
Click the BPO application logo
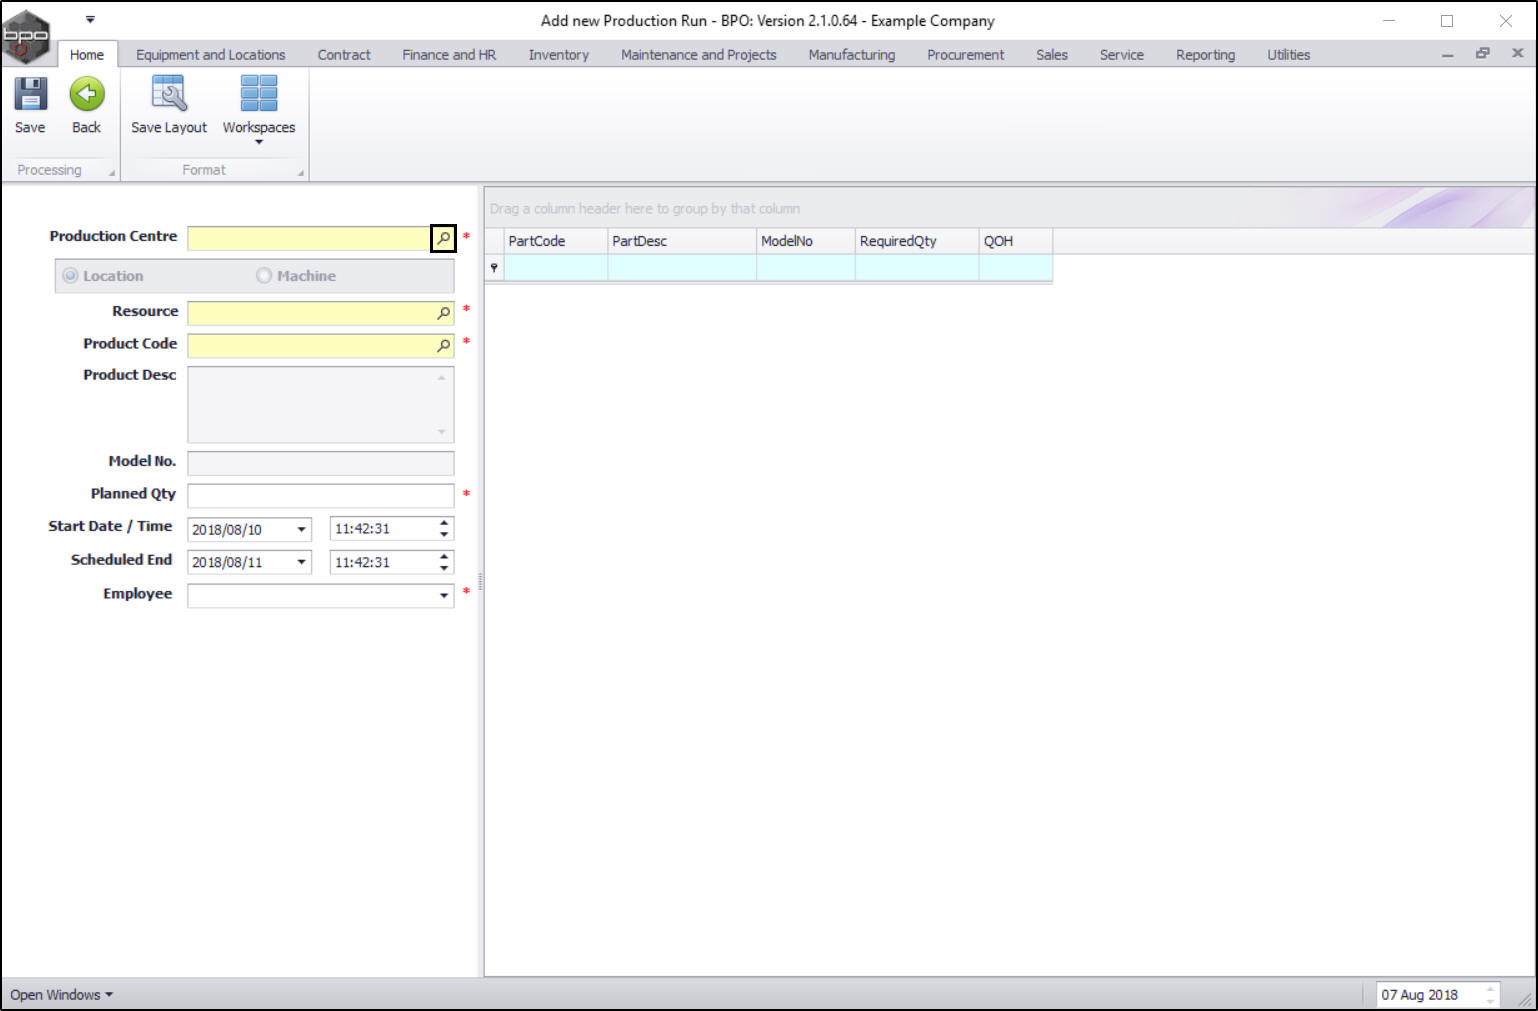pyautogui.click(x=25, y=36)
